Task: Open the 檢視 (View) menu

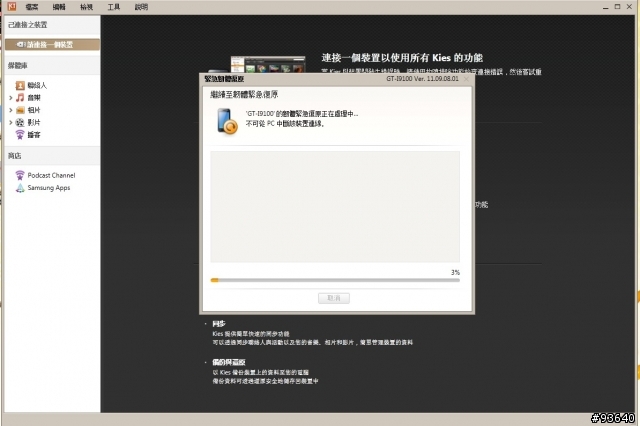Action: (x=86, y=7)
